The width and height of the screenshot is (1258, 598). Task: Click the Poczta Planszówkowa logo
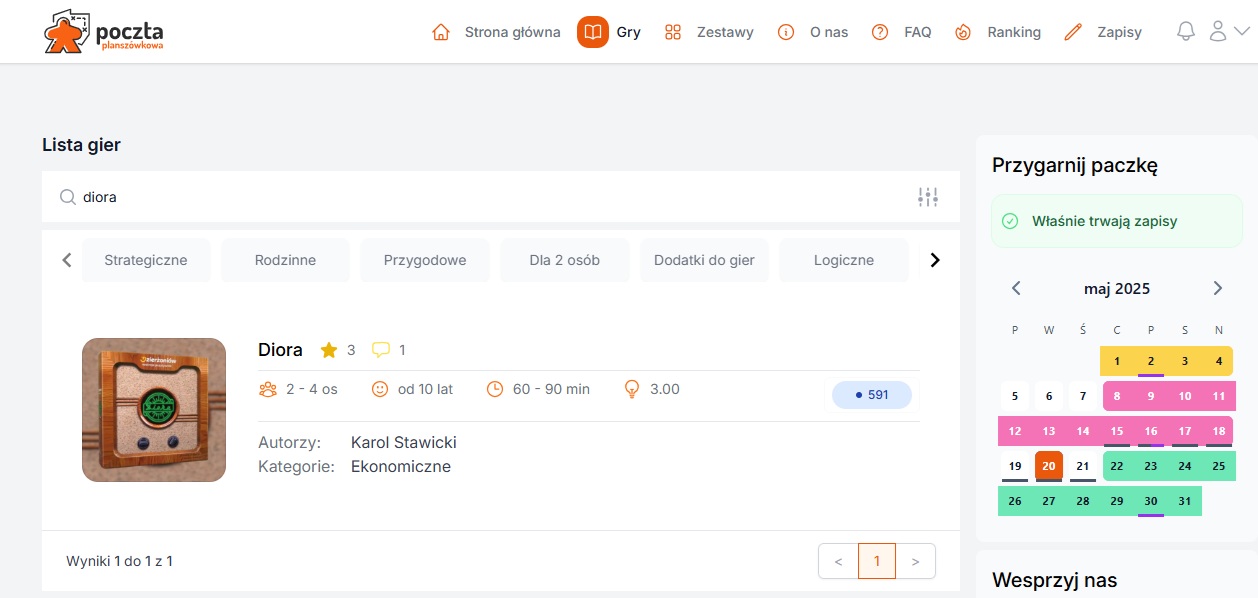(x=104, y=32)
